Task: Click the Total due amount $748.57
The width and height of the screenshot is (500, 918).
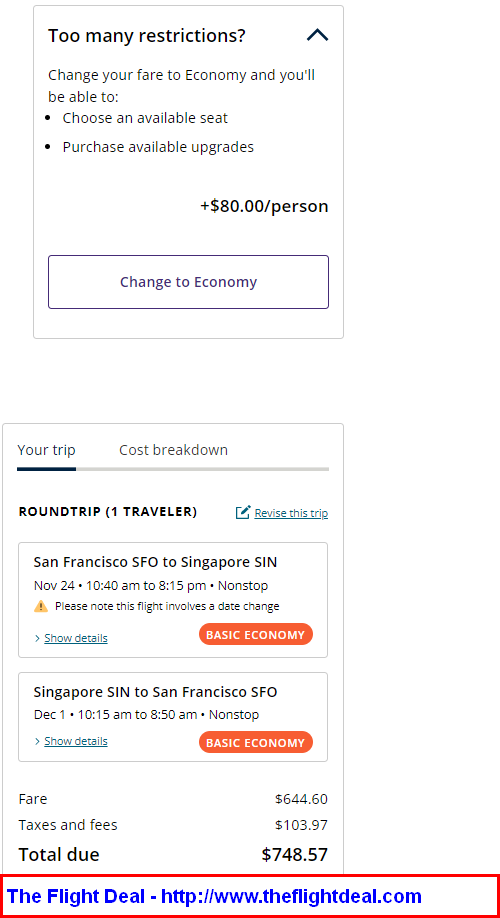Action: 294,855
